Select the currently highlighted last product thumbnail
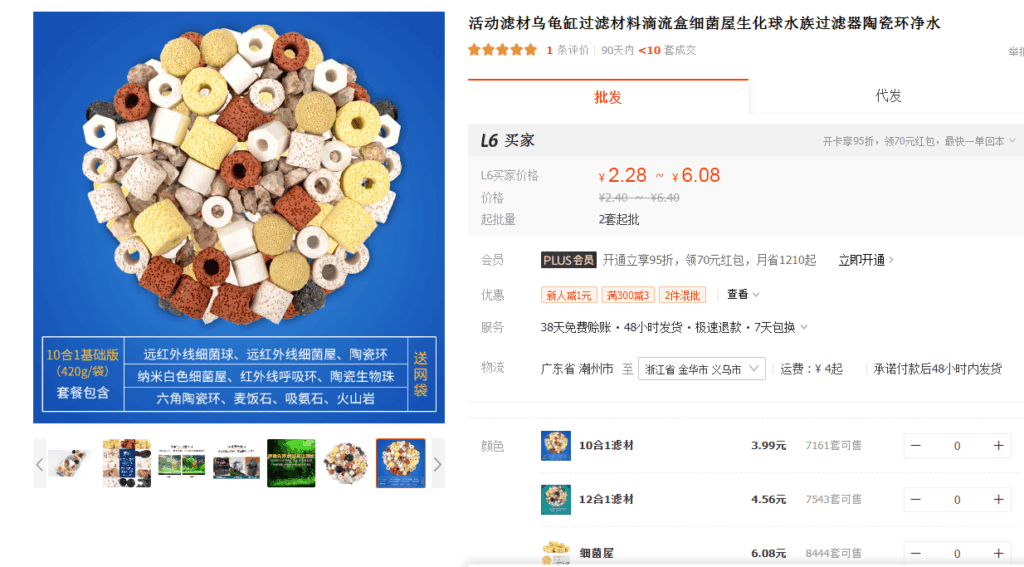1024x567 pixels. click(401, 463)
